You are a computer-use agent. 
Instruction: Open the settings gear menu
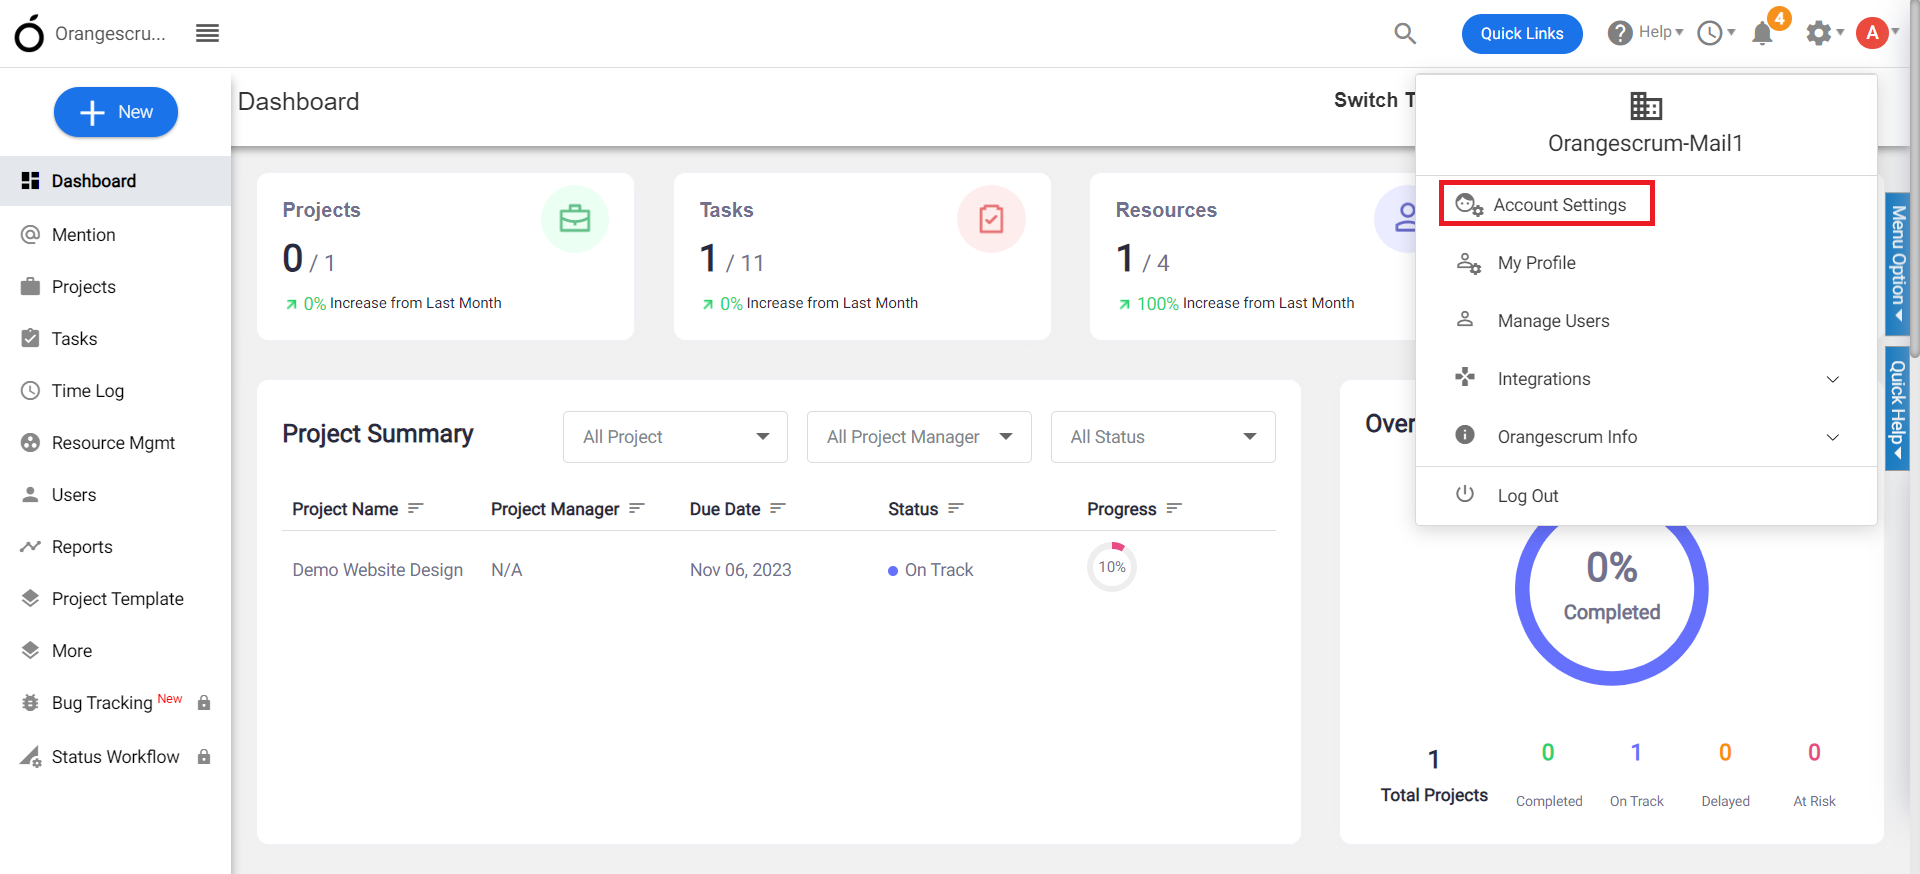tap(1824, 33)
